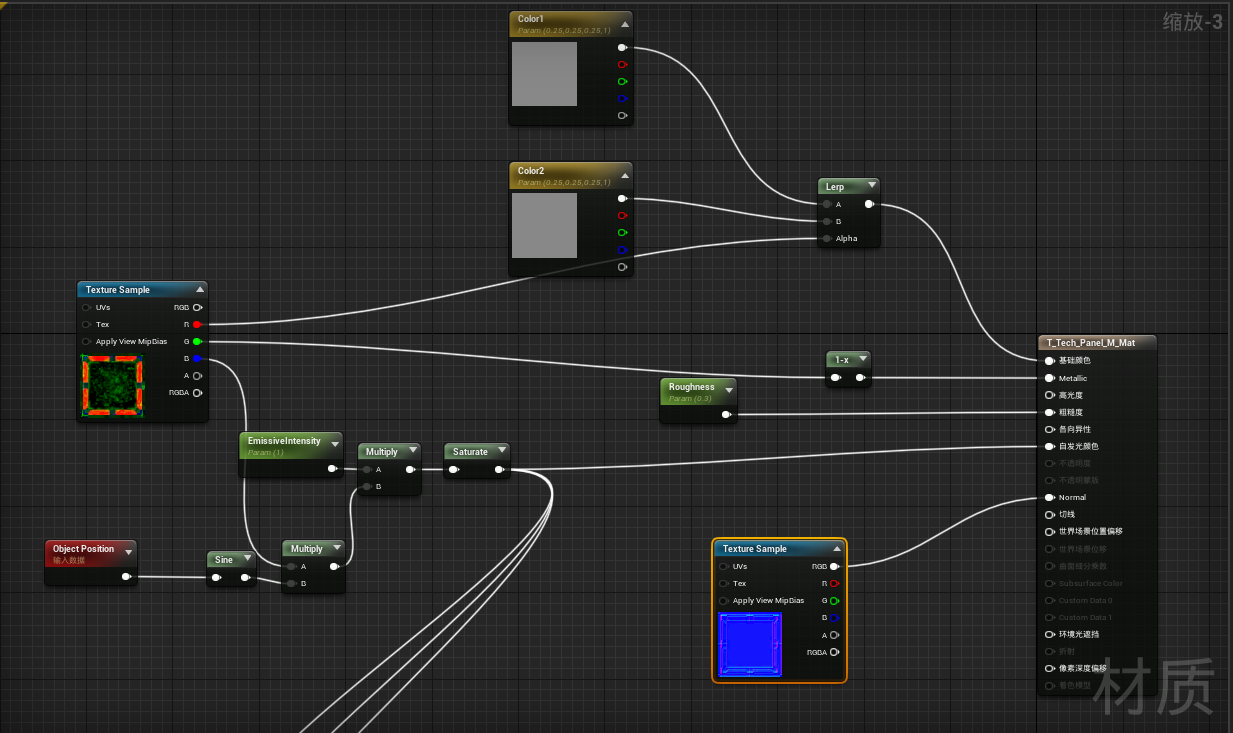Click the green channel output pin of Color1

tap(622, 81)
